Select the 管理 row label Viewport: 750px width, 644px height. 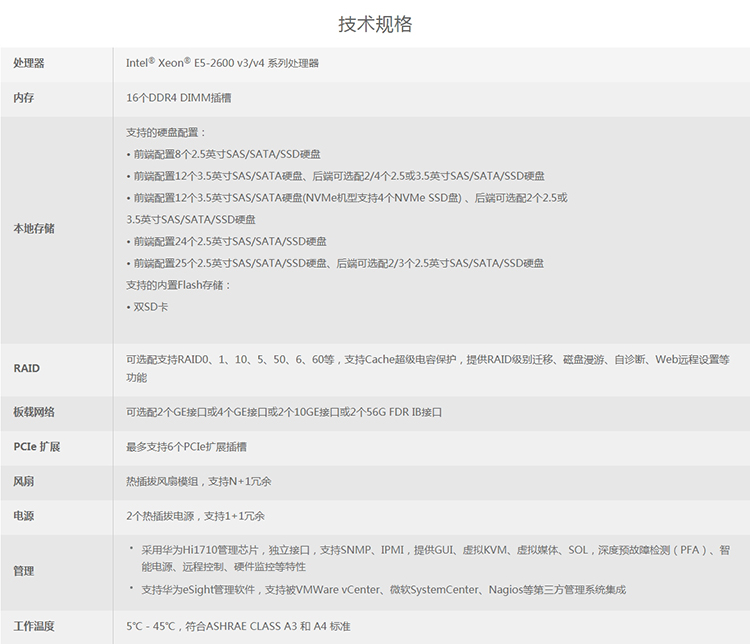pyautogui.click(x=23, y=570)
